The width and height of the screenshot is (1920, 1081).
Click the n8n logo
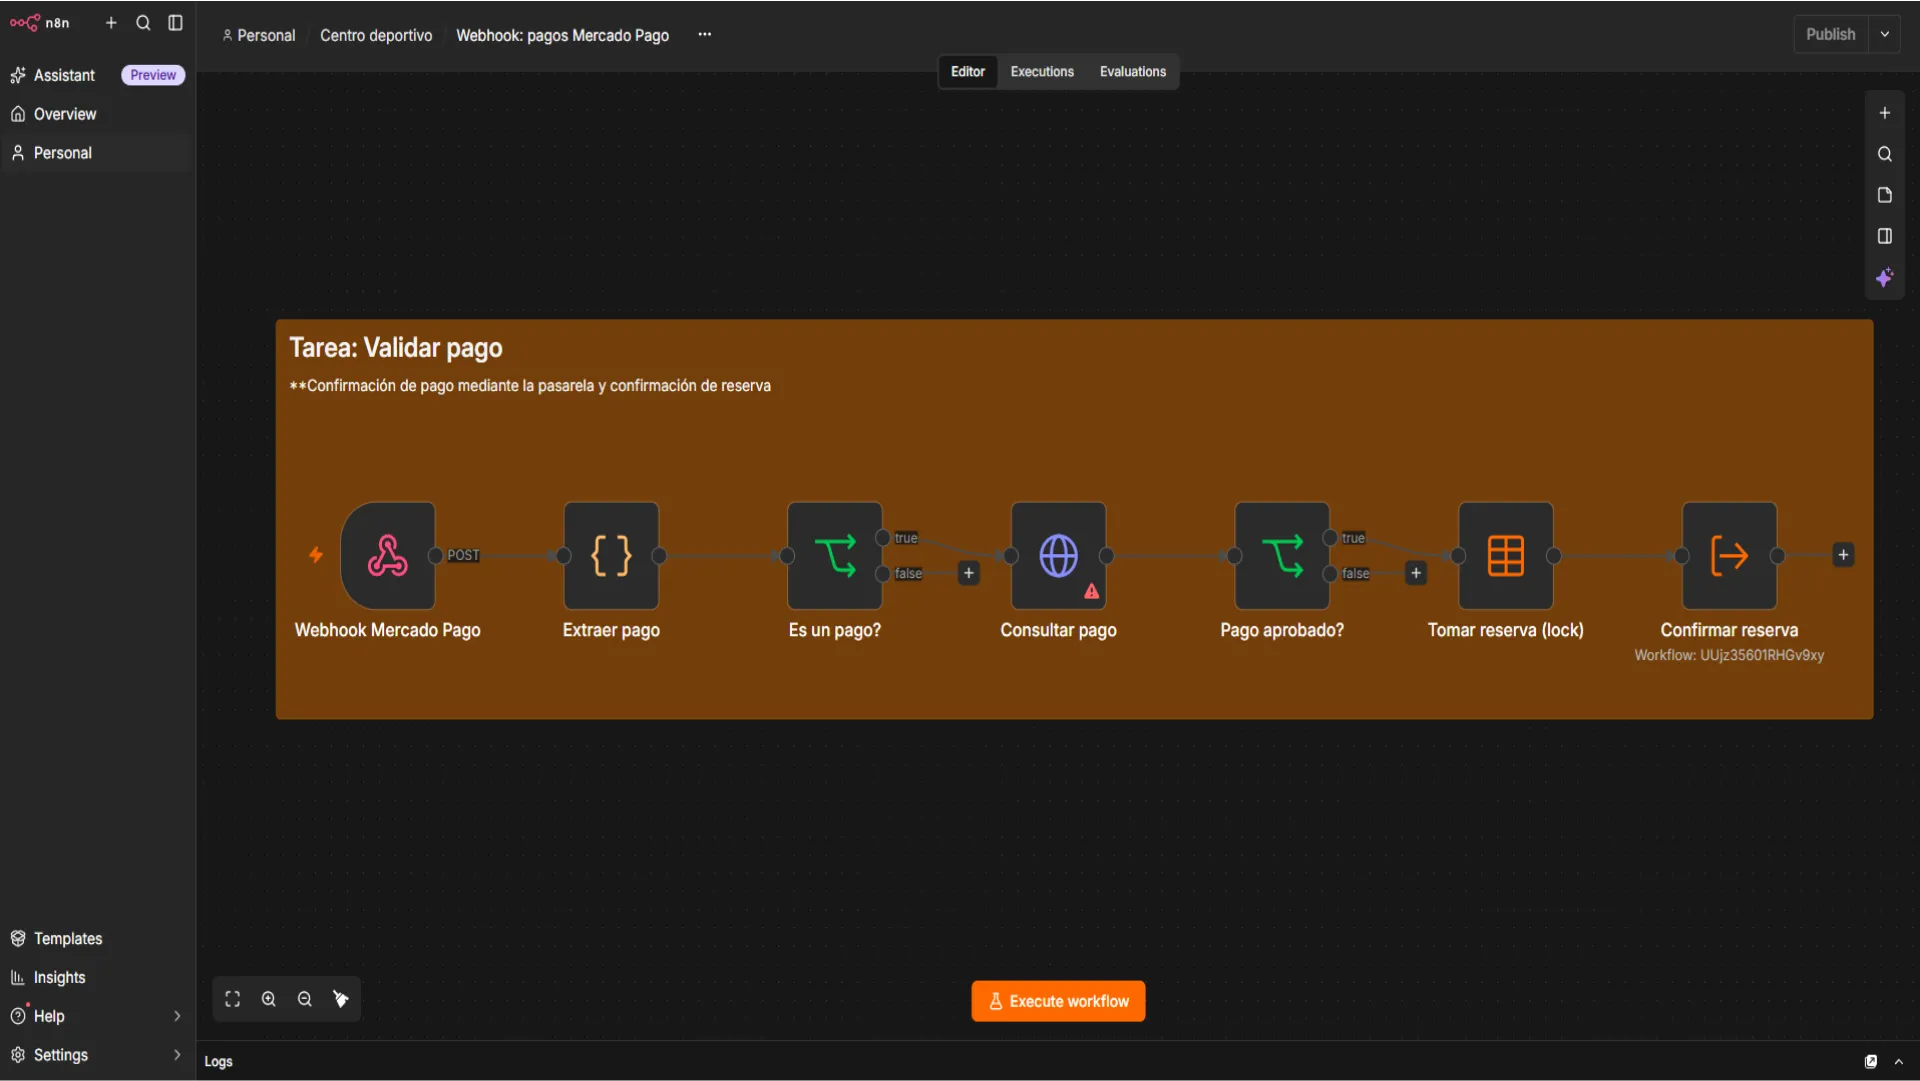point(40,23)
